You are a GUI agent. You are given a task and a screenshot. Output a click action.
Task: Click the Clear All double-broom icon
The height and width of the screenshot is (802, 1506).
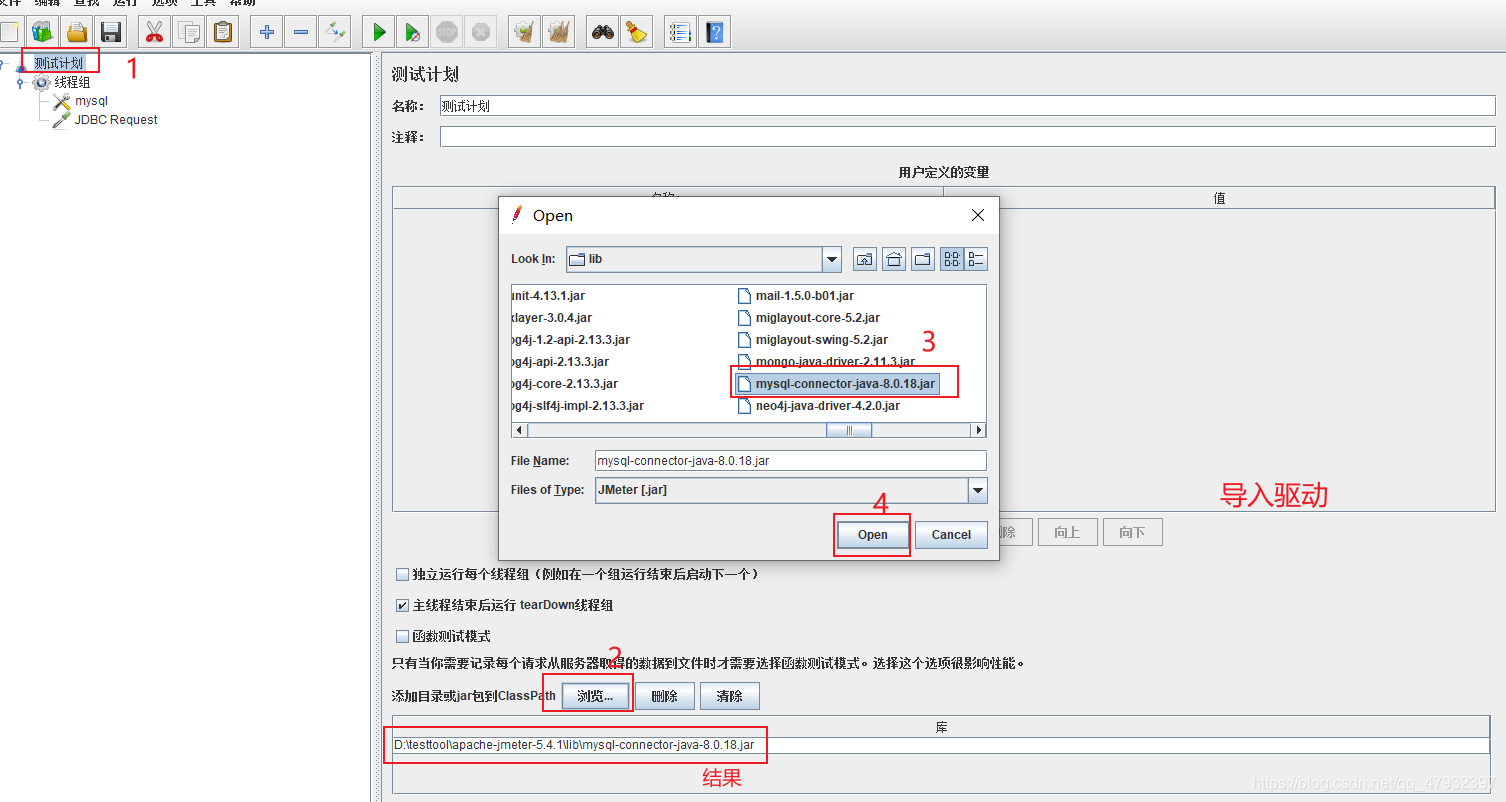[558, 32]
